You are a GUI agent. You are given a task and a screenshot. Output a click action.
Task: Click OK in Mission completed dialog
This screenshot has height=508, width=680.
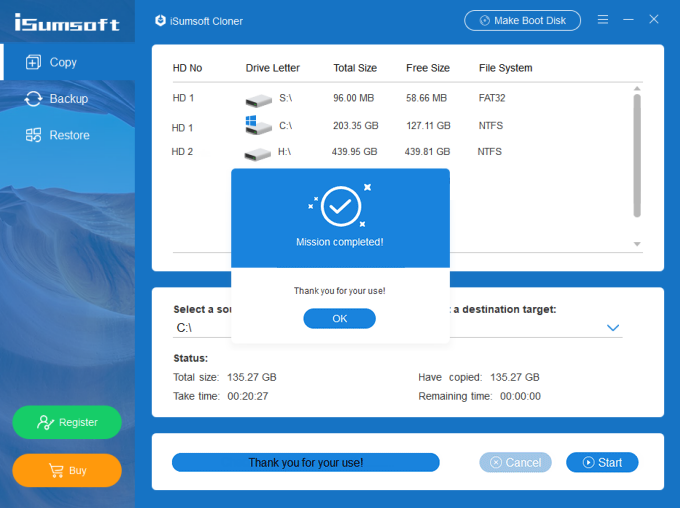[340, 318]
